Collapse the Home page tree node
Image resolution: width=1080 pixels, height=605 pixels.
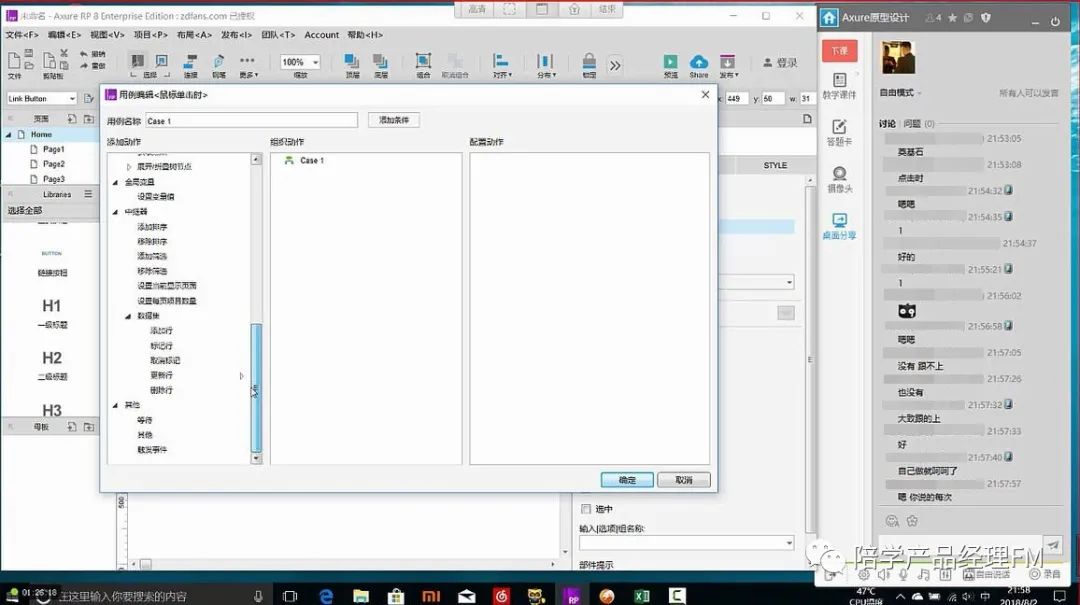click(x=8, y=134)
